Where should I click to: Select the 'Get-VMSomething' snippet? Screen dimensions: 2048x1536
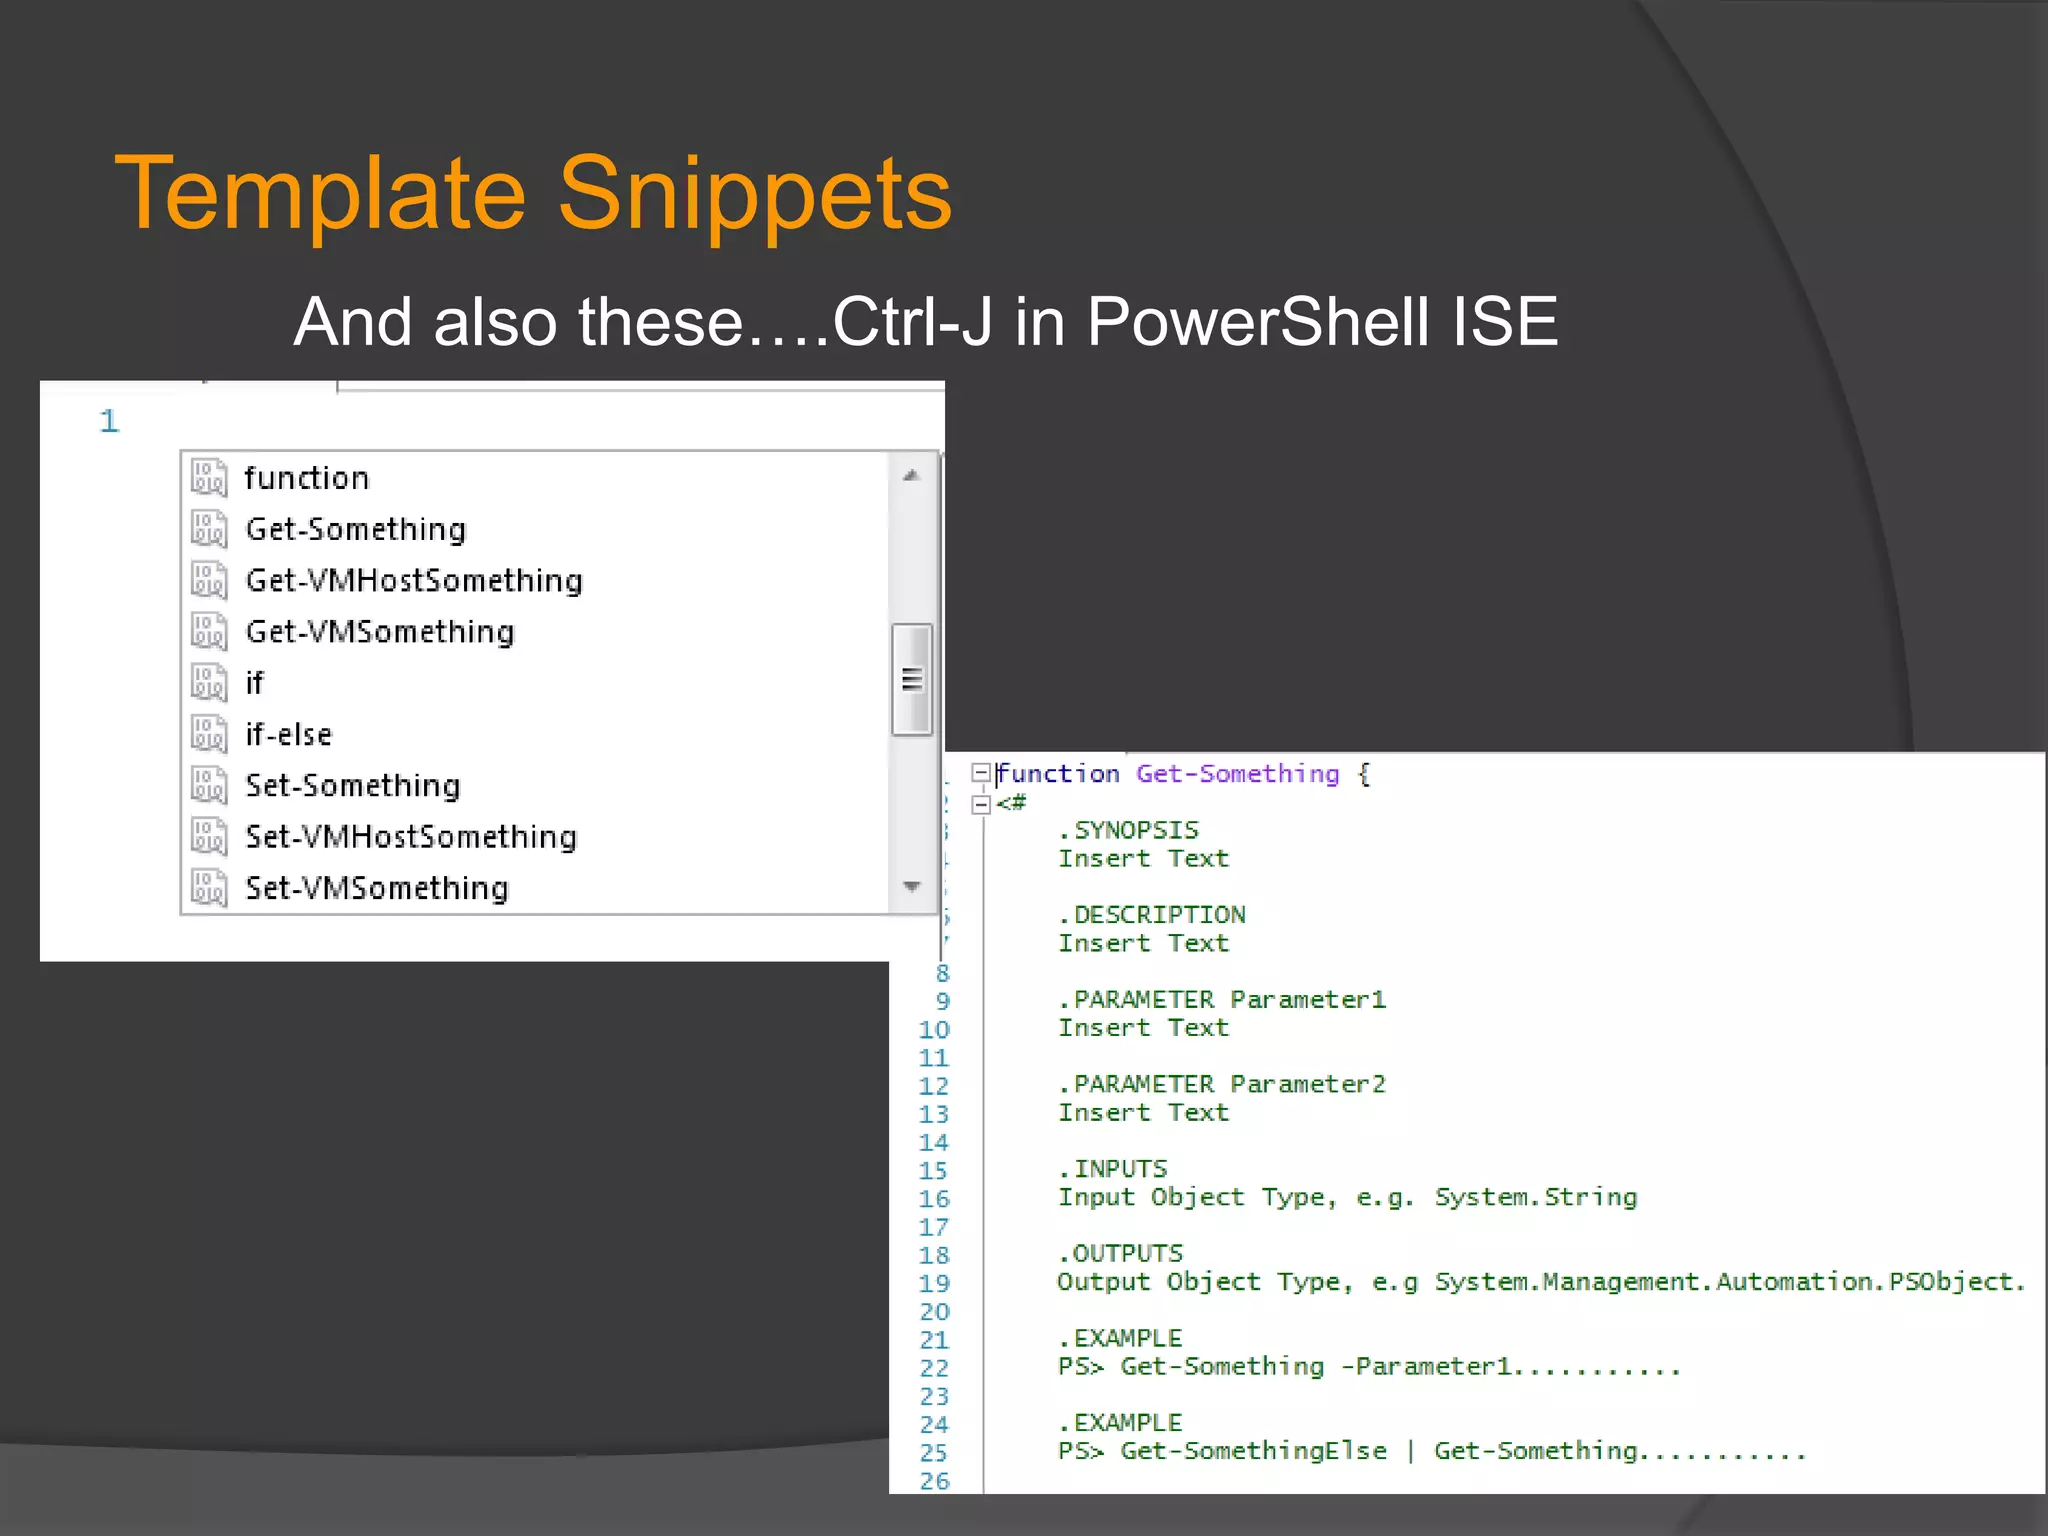tap(535, 631)
